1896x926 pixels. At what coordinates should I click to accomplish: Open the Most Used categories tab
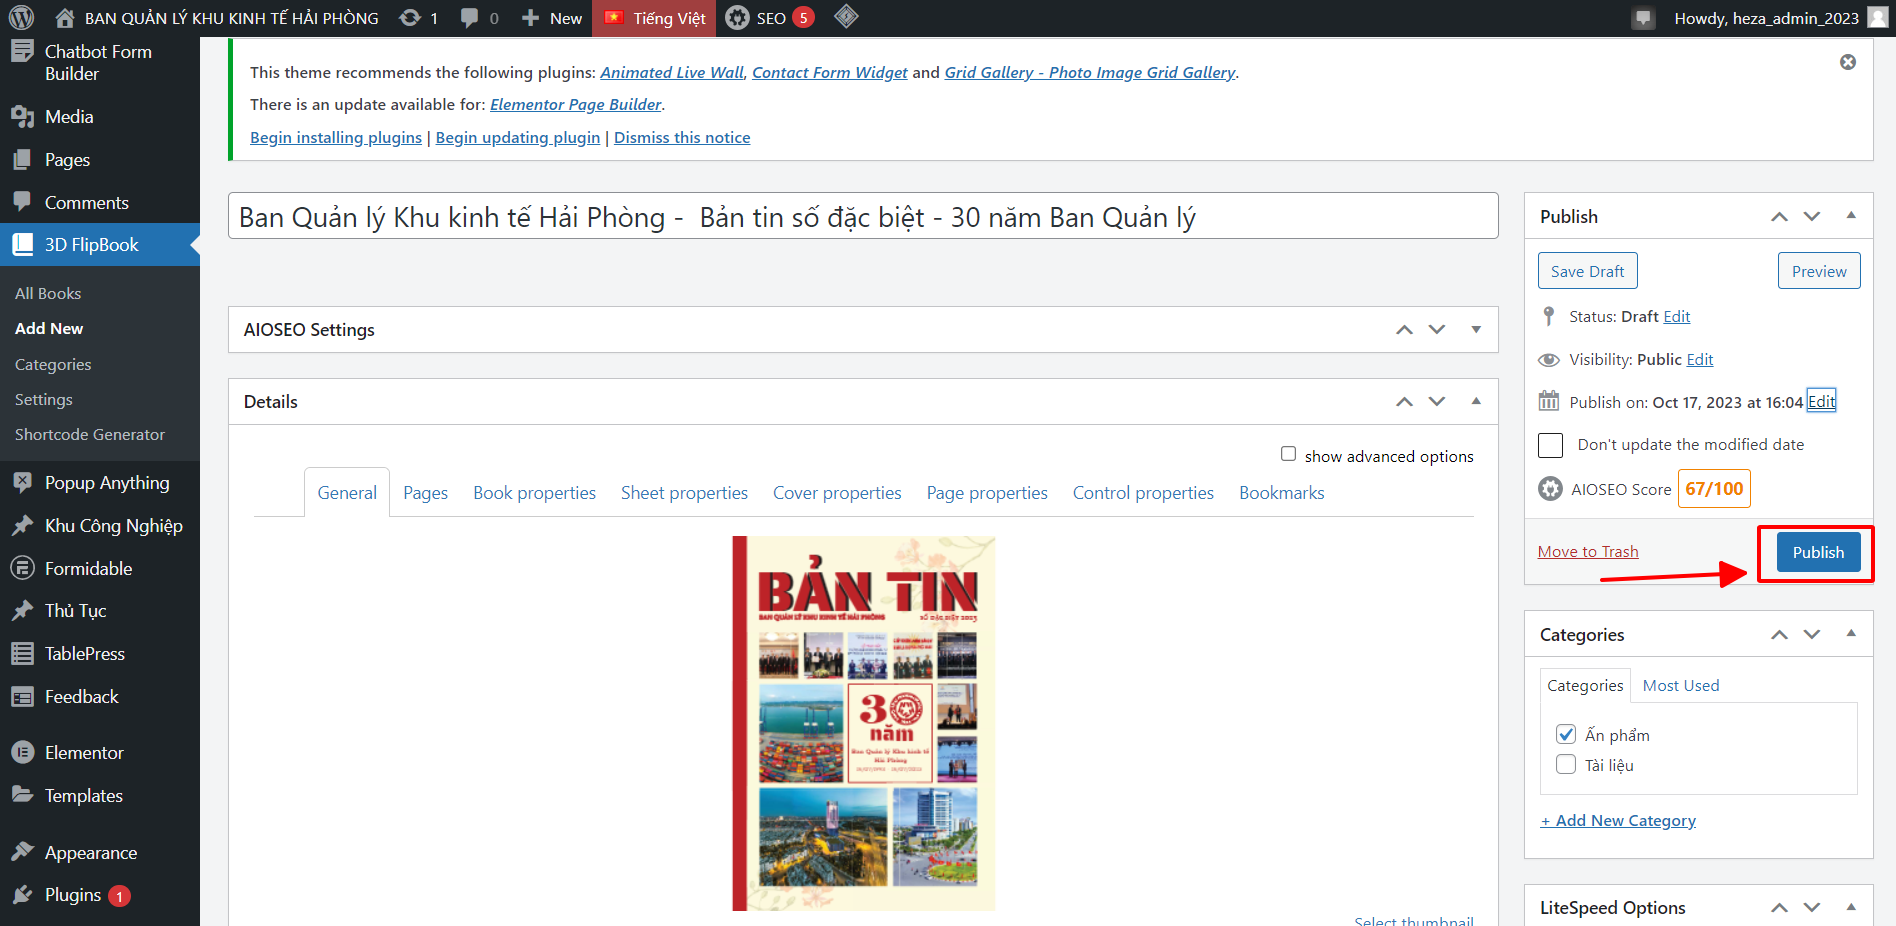(x=1680, y=686)
